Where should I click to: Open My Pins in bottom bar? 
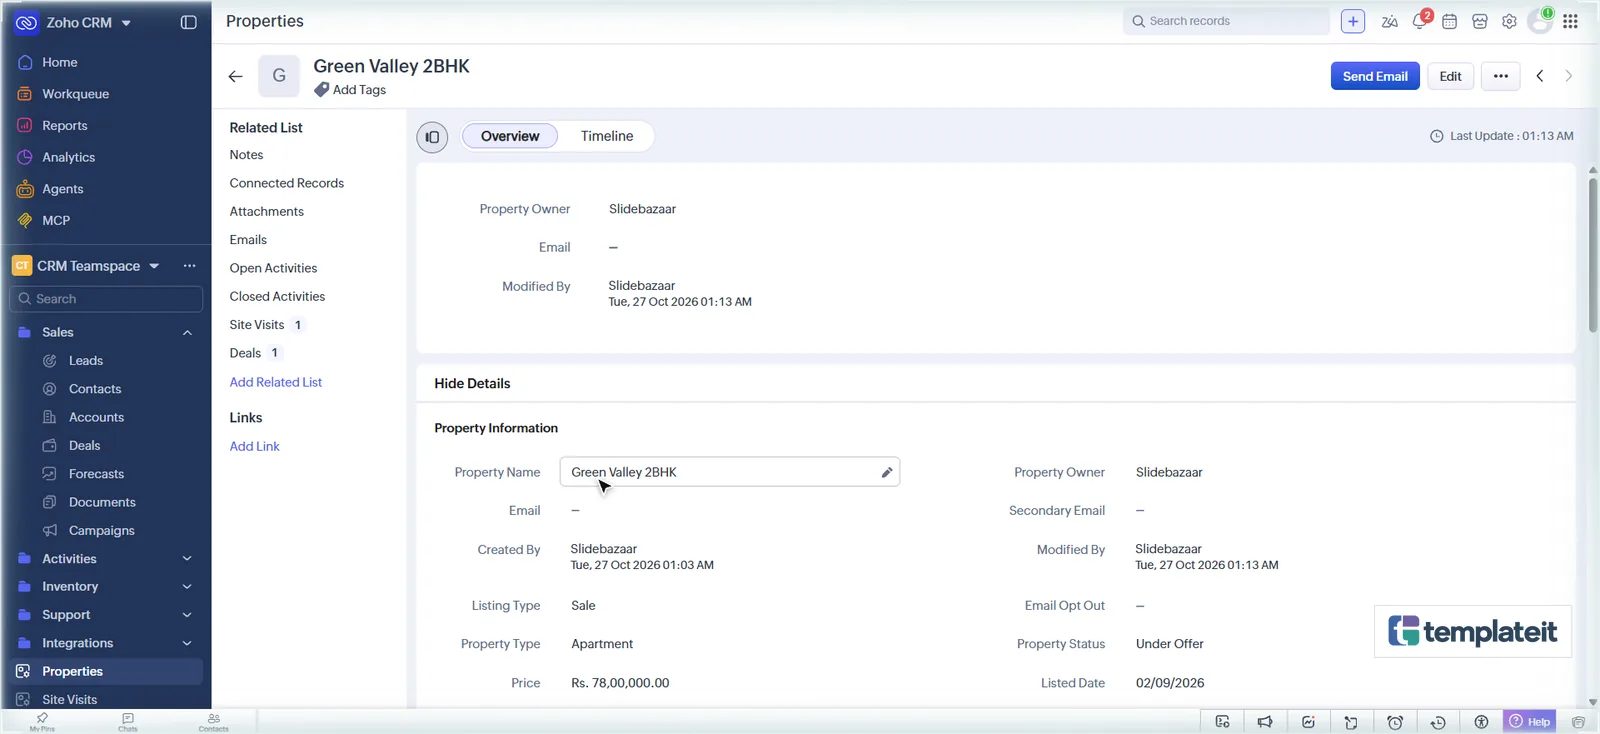42,722
